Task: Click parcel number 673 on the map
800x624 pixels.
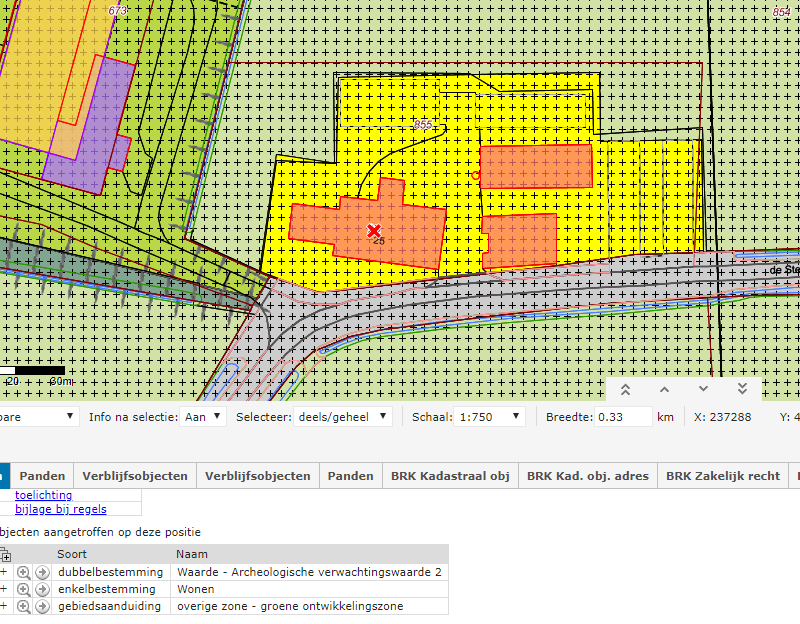Action: (x=118, y=10)
